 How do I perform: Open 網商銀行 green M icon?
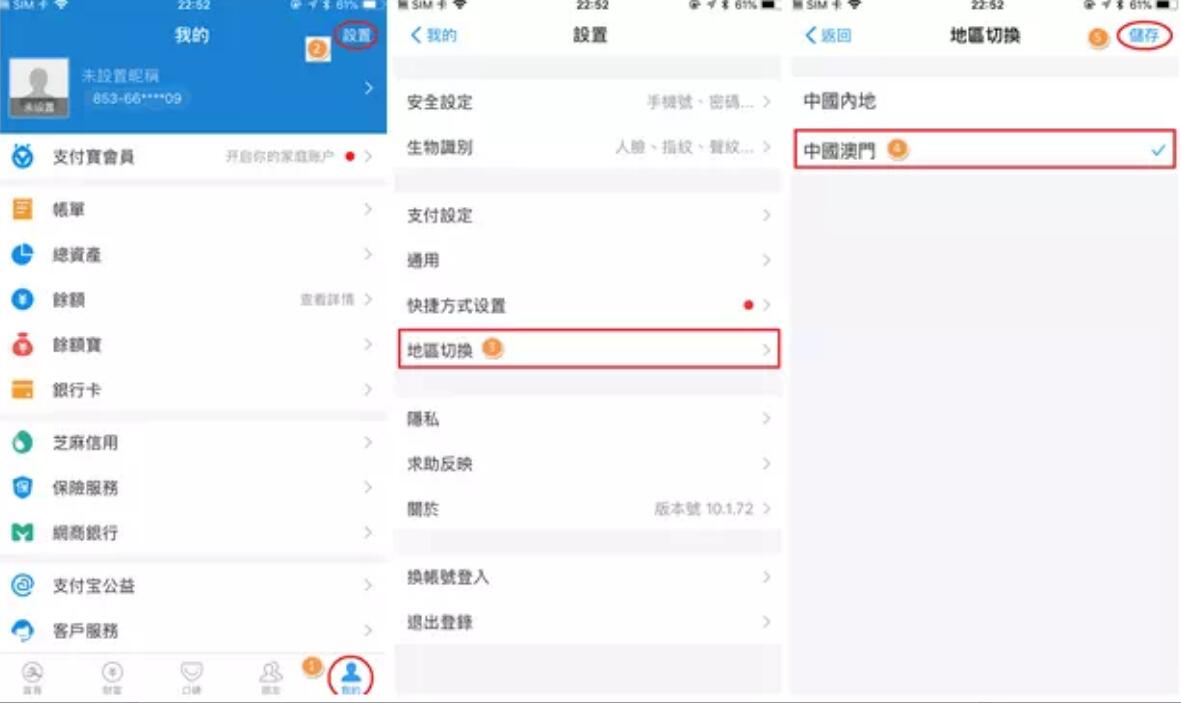pos(23,533)
